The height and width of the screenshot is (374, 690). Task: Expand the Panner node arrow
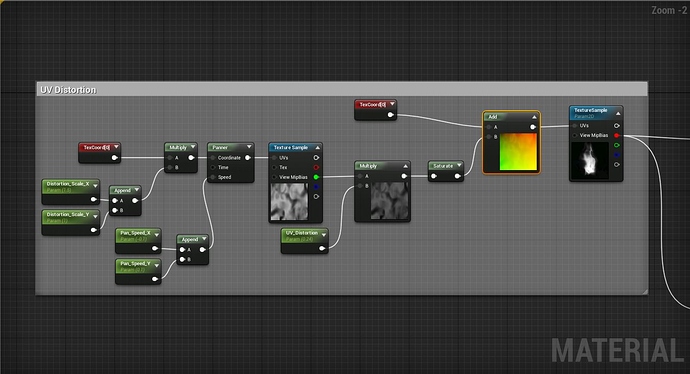pyautogui.click(x=249, y=147)
